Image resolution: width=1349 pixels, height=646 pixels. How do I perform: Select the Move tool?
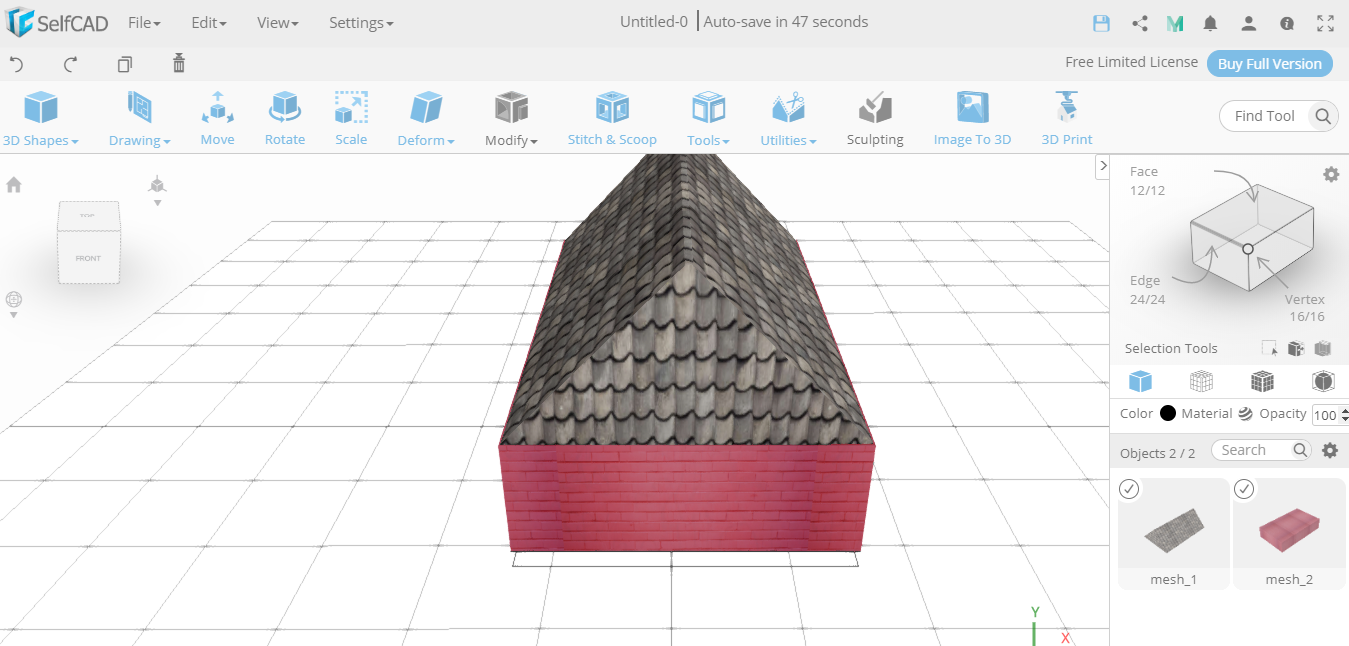(x=217, y=117)
